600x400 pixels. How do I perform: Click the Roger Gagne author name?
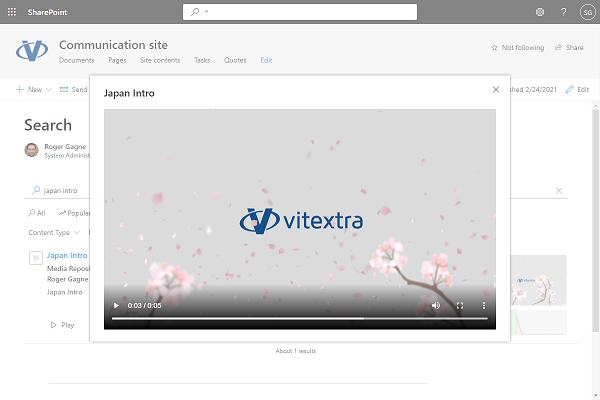click(x=65, y=147)
